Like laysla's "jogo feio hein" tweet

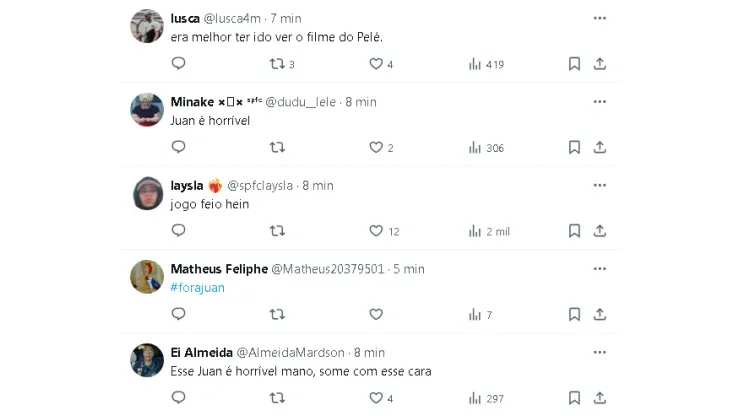pyautogui.click(x=376, y=231)
